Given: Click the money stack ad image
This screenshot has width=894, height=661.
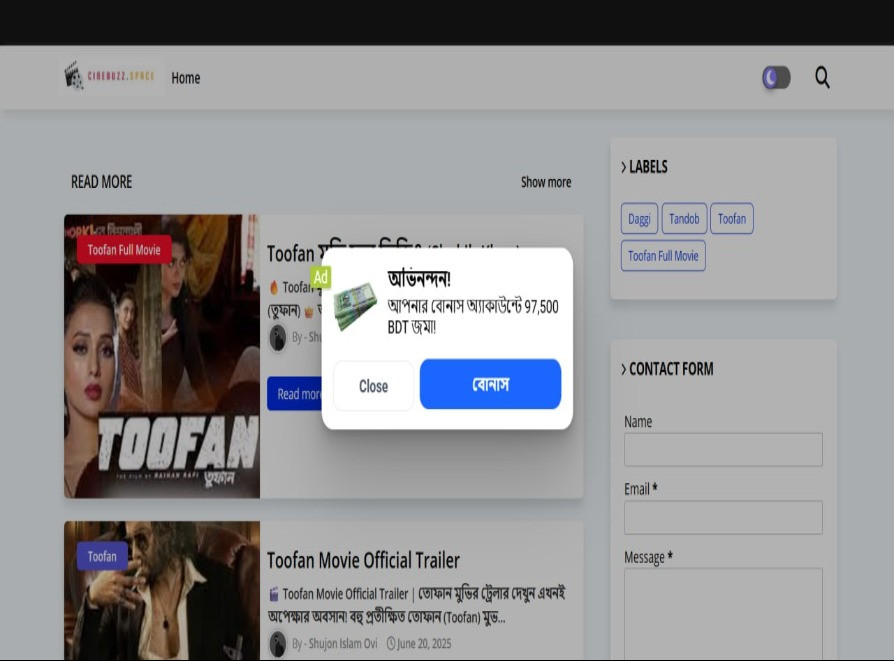Looking at the screenshot, I should (355, 305).
